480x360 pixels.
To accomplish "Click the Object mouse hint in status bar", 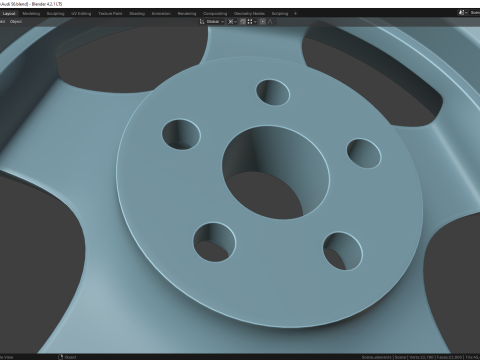I will point(67,357).
